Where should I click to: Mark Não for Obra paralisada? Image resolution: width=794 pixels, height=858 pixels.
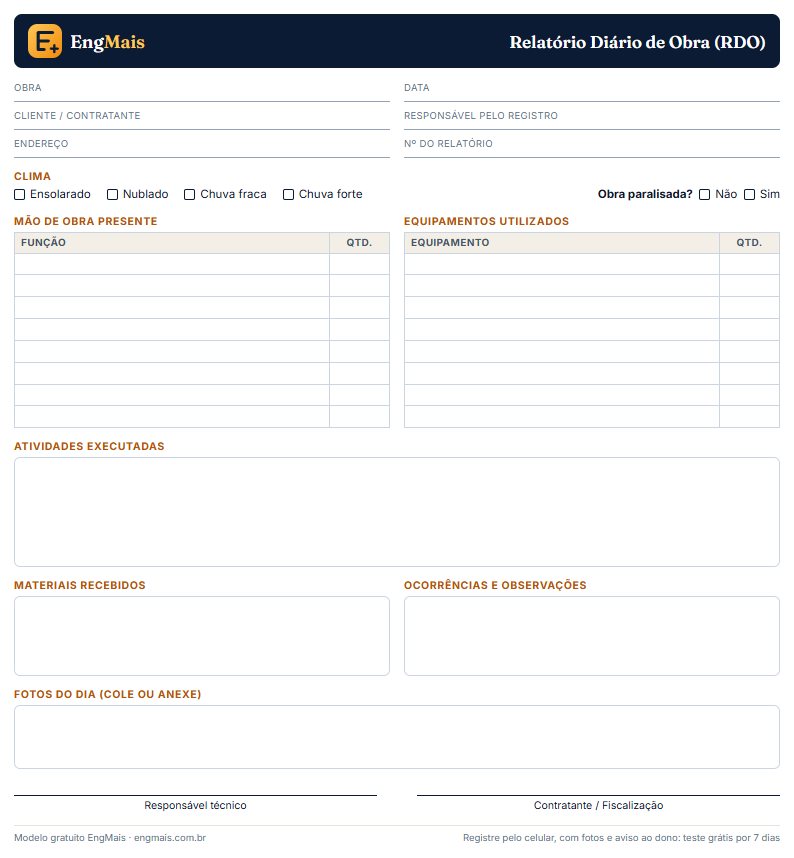704,194
